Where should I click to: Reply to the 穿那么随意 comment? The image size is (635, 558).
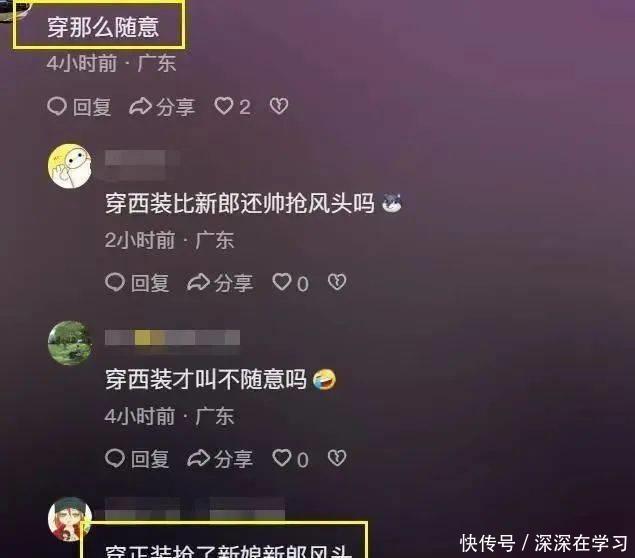click(x=79, y=107)
